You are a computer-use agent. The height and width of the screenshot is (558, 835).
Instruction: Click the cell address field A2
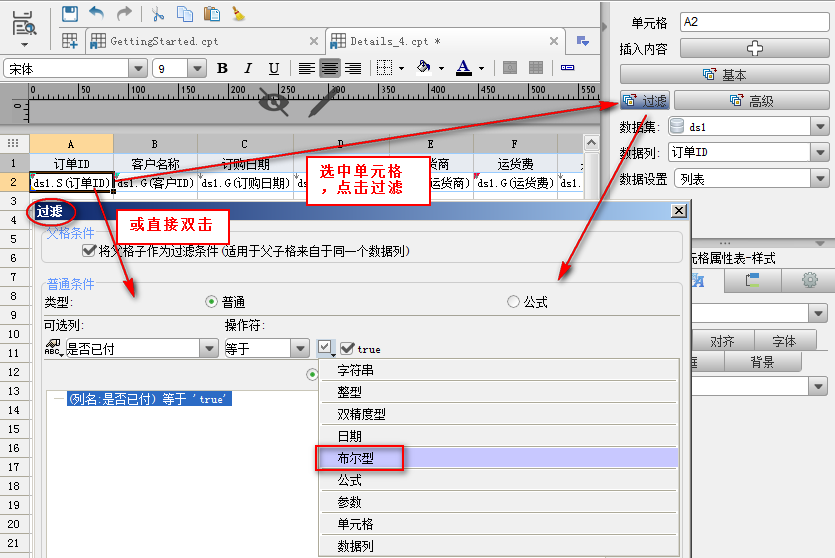click(755, 22)
